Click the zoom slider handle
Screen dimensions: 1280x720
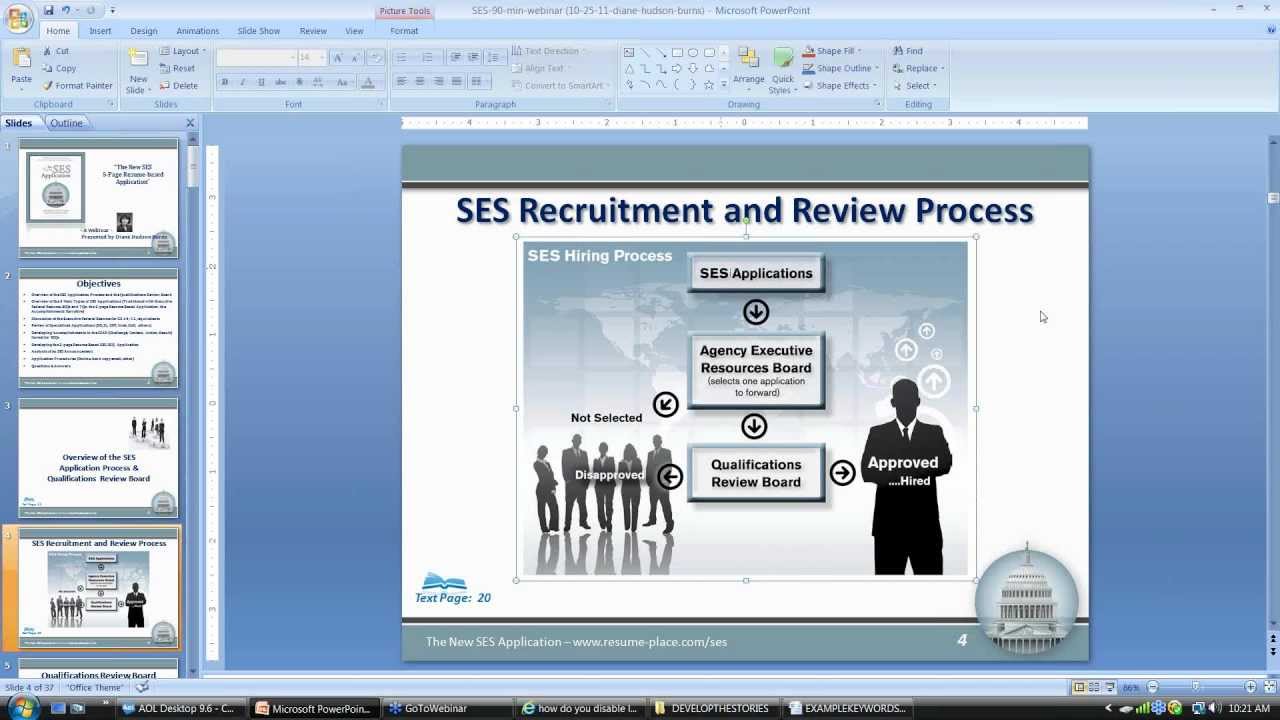[1196, 687]
